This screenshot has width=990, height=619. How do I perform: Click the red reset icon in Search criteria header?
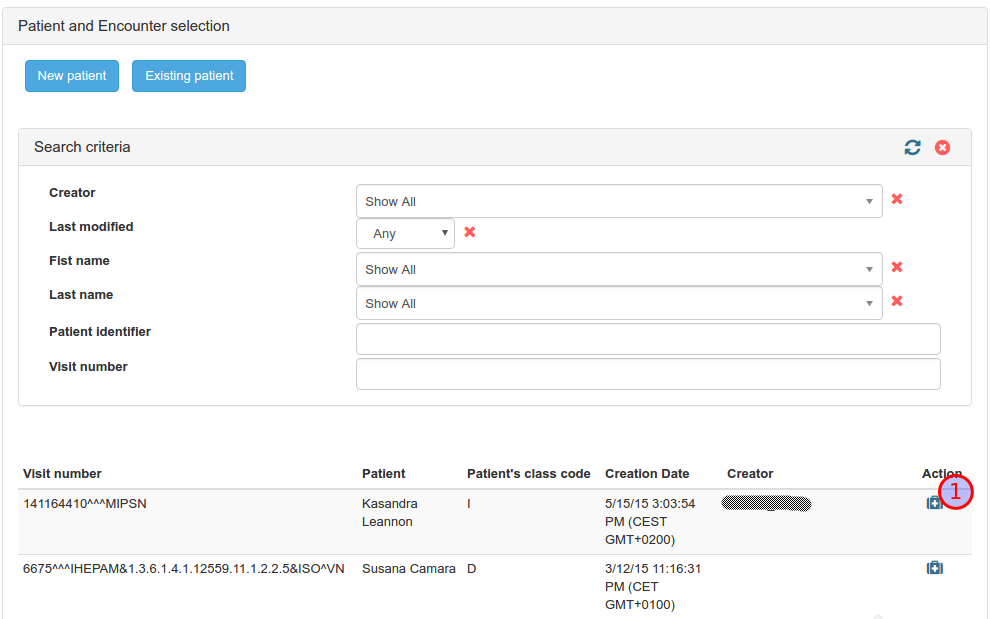tap(942, 147)
